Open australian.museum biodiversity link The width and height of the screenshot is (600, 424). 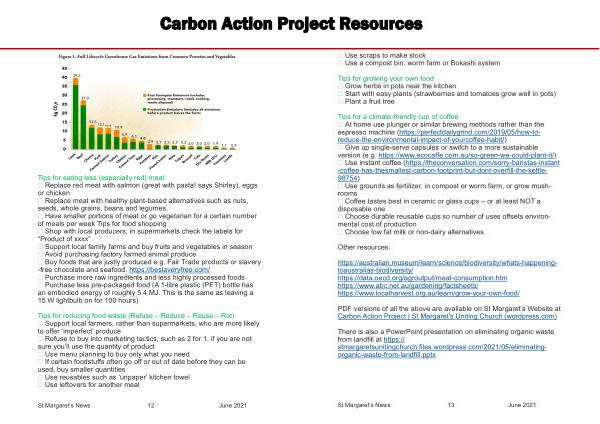click(x=447, y=266)
